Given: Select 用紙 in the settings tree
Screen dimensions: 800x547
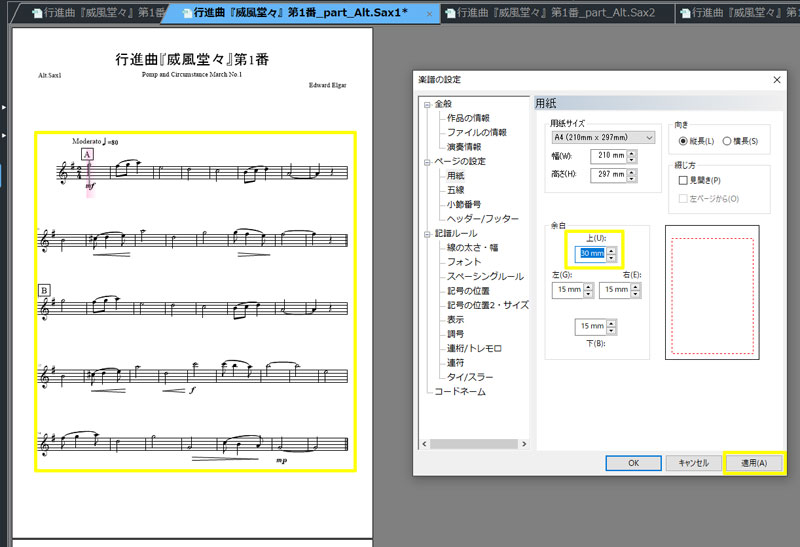Looking at the screenshot, I should coord(455,176).
